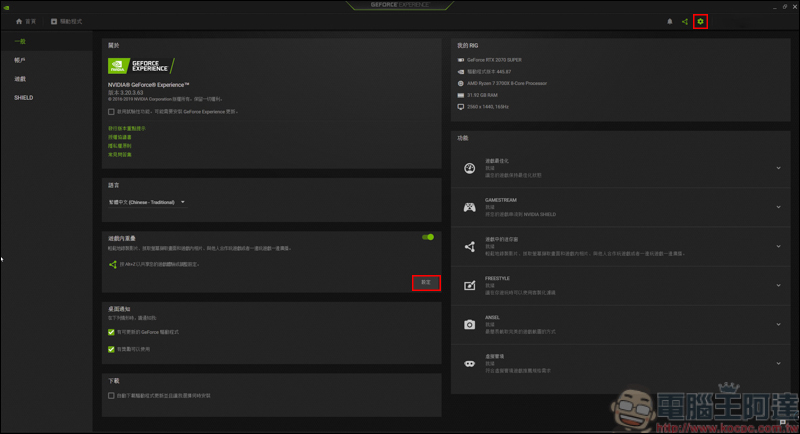Viewport: 800px width, 434px height.
Task: Click the text AMD Ryzen 7 3700X 8-Core Processor
Action: pos(507,84)
